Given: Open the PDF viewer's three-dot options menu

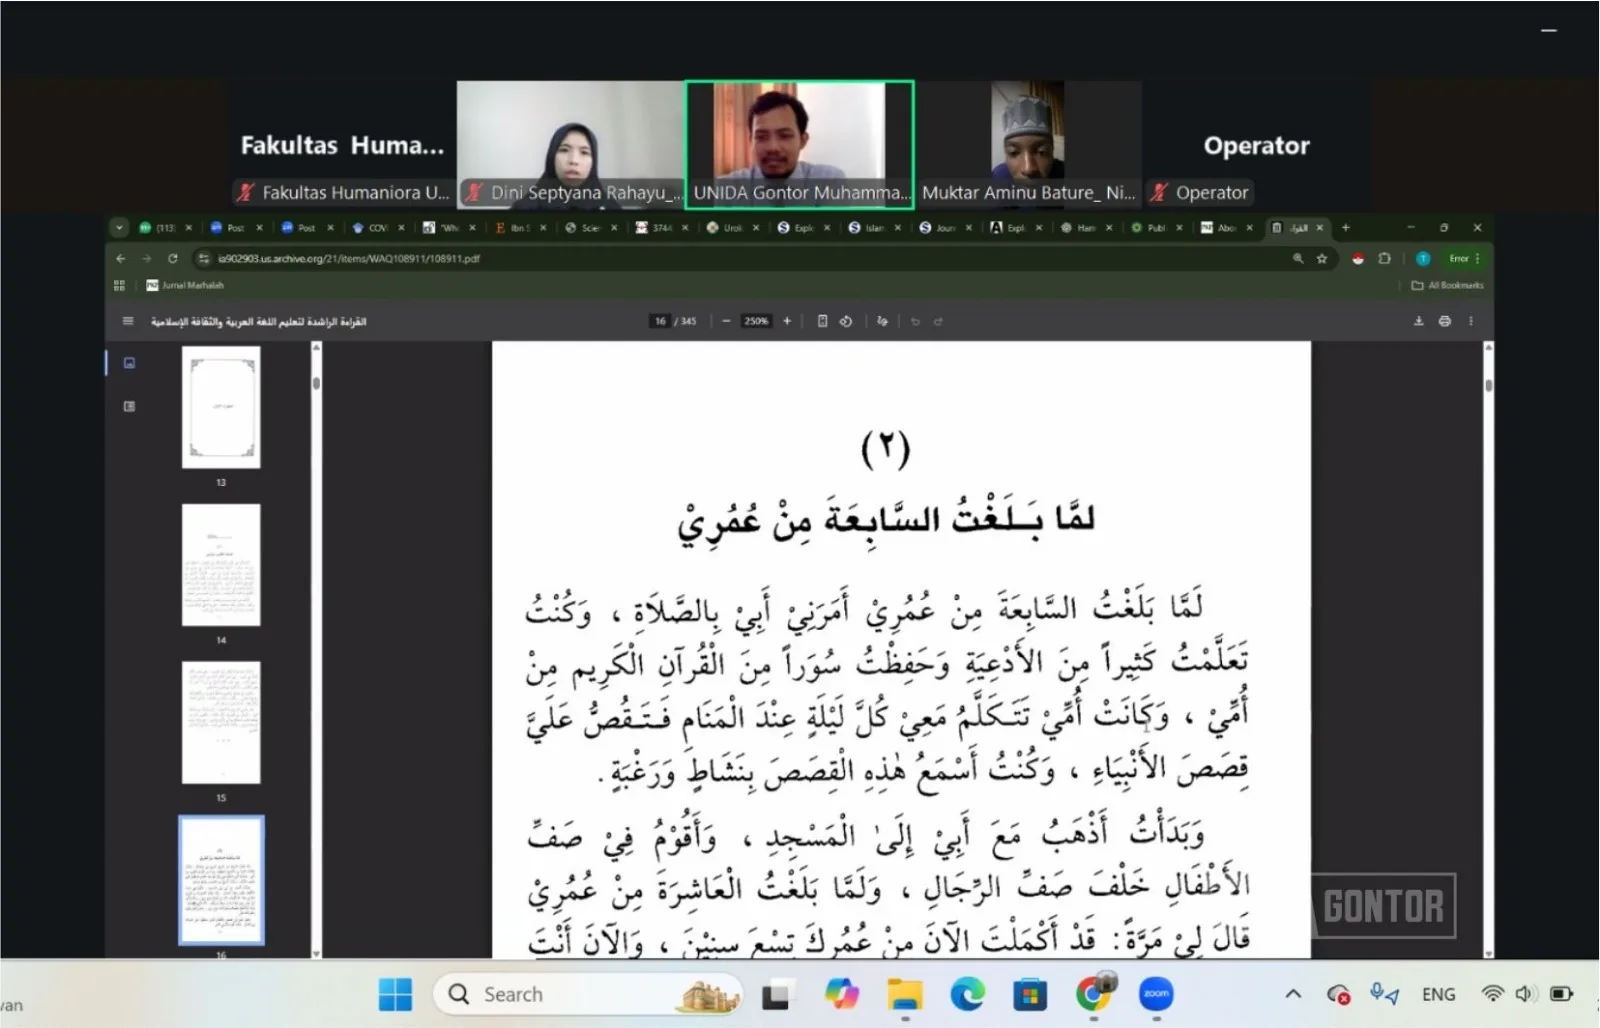Looking at the screenshot, I should tap(1471, 321).
